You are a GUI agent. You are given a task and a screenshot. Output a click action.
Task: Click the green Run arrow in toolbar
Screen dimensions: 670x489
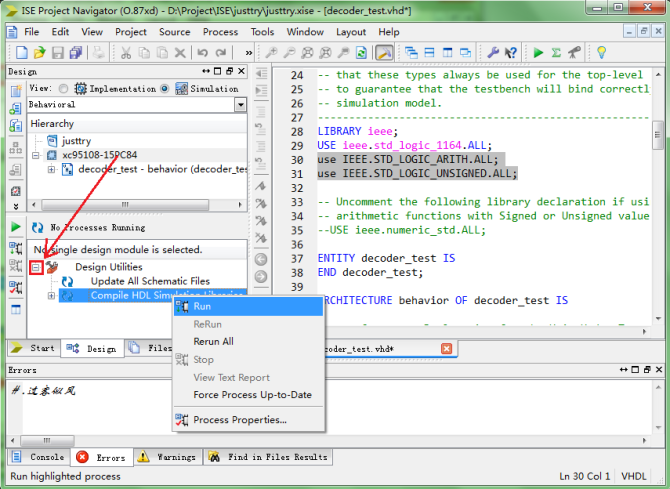tap(538, 53)
